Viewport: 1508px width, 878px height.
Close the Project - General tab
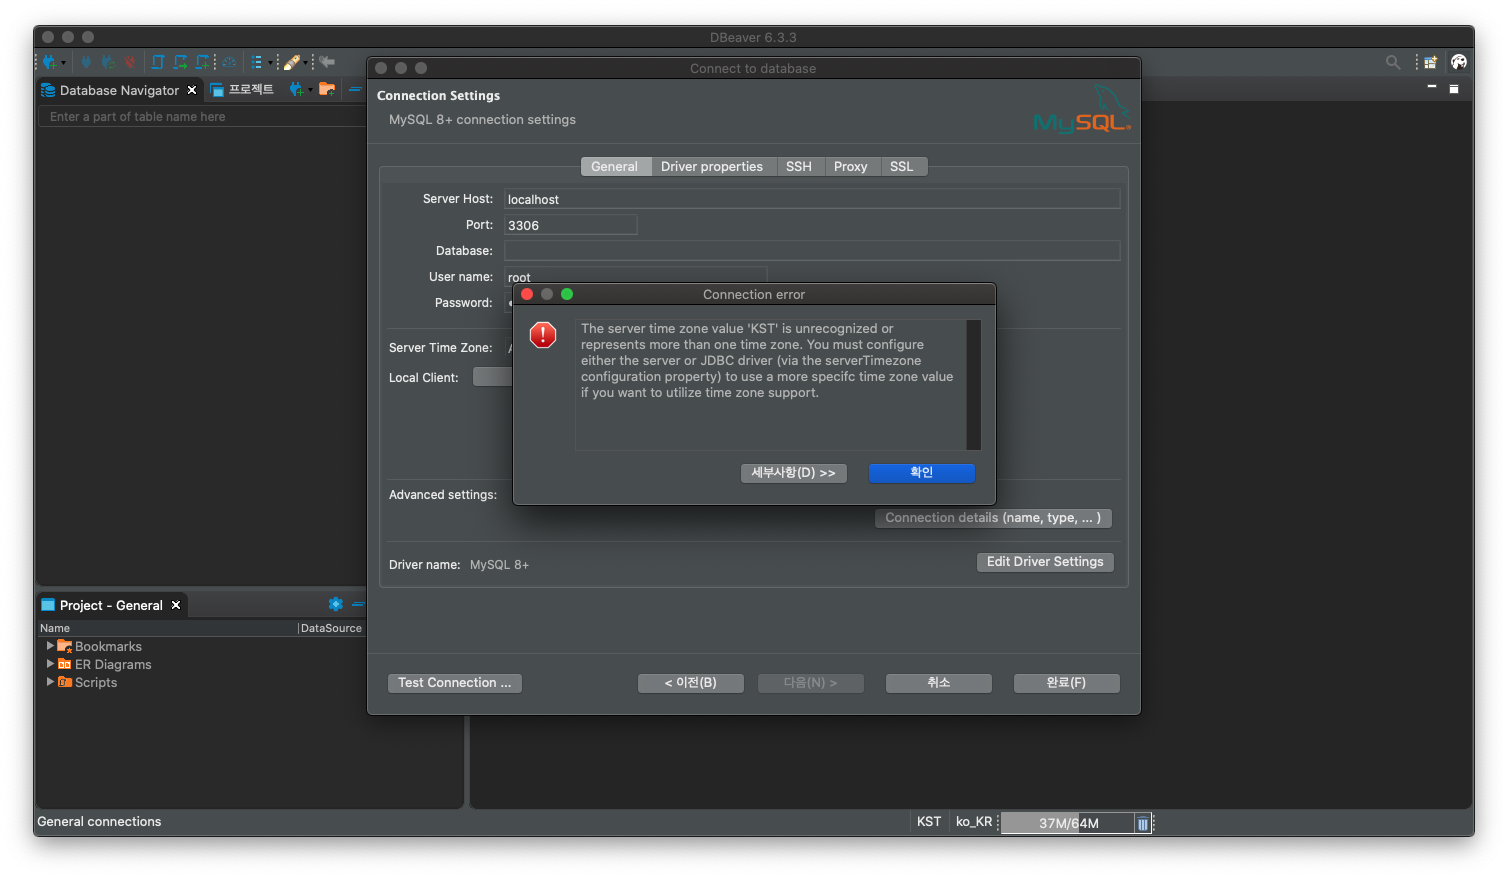point(176,605)
